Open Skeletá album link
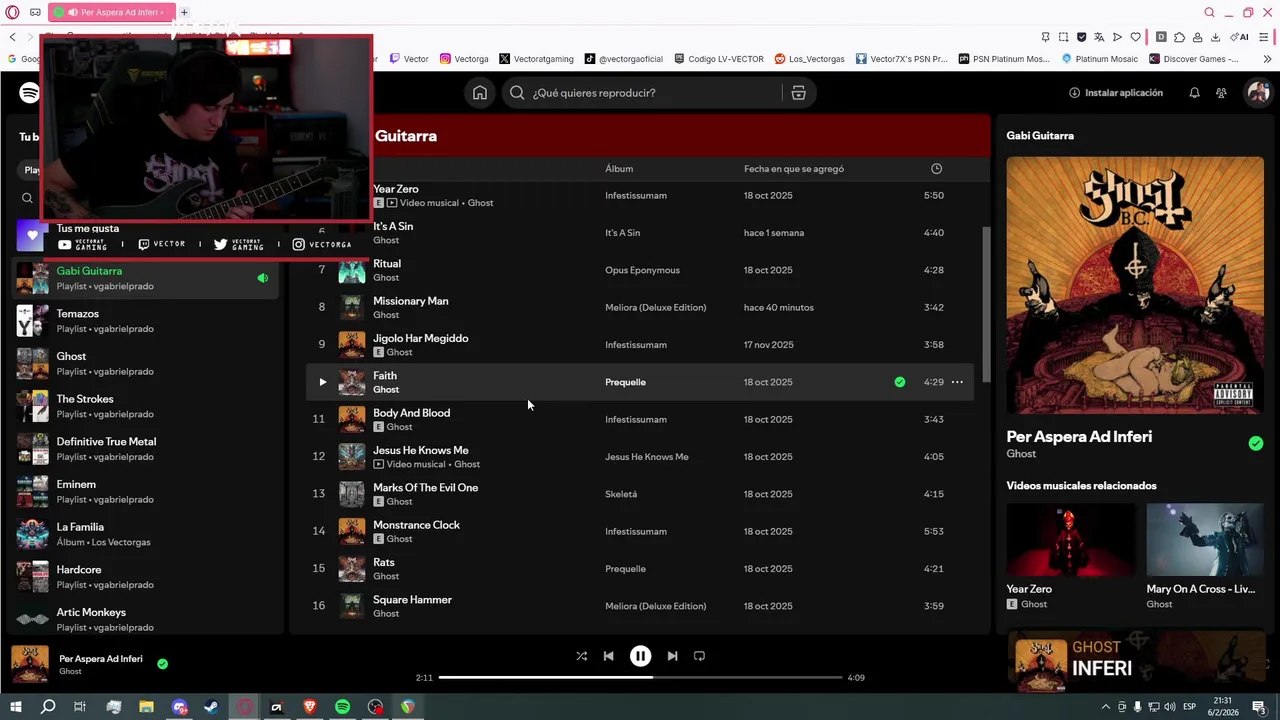Image resolution: width=1280 pixels, height=720 pixels. coord(621,494)
